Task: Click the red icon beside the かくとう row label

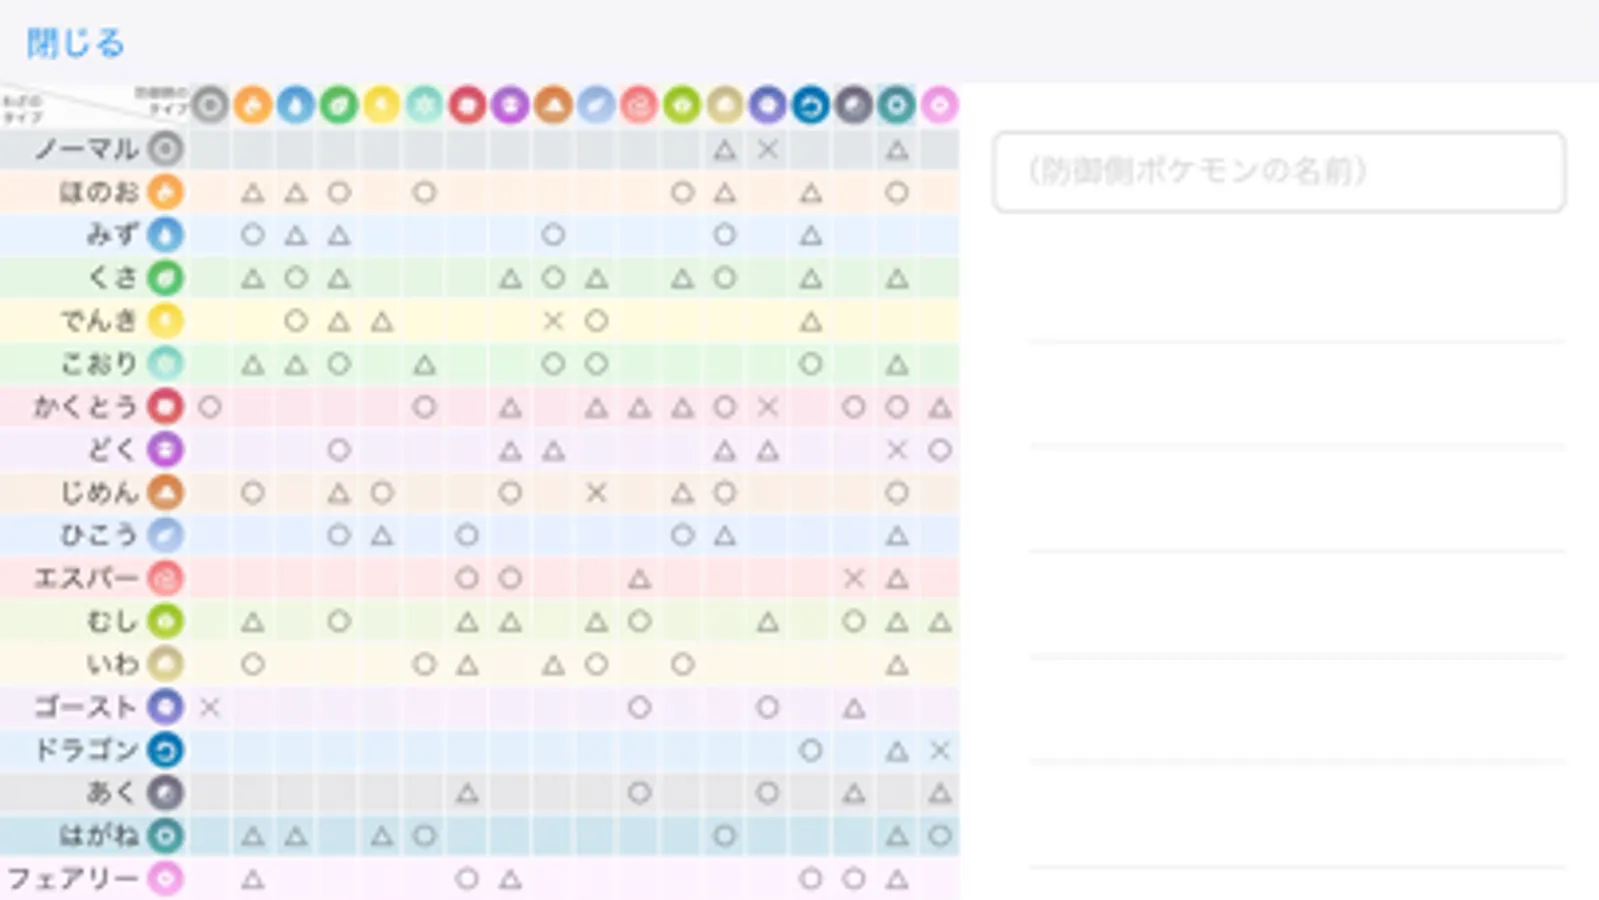Action: coord(166,407)
